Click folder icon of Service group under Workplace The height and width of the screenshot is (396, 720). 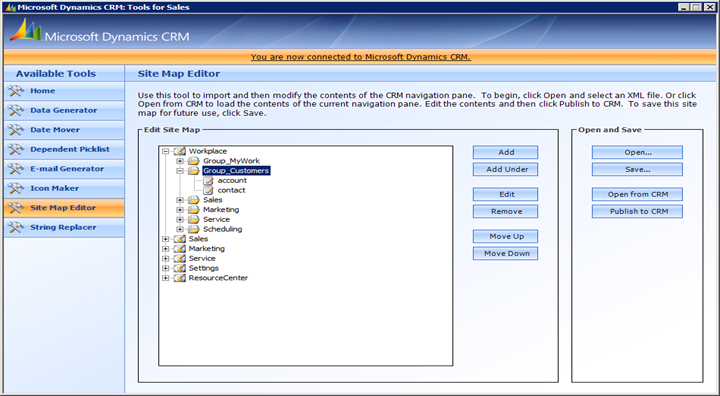[194, 220]
